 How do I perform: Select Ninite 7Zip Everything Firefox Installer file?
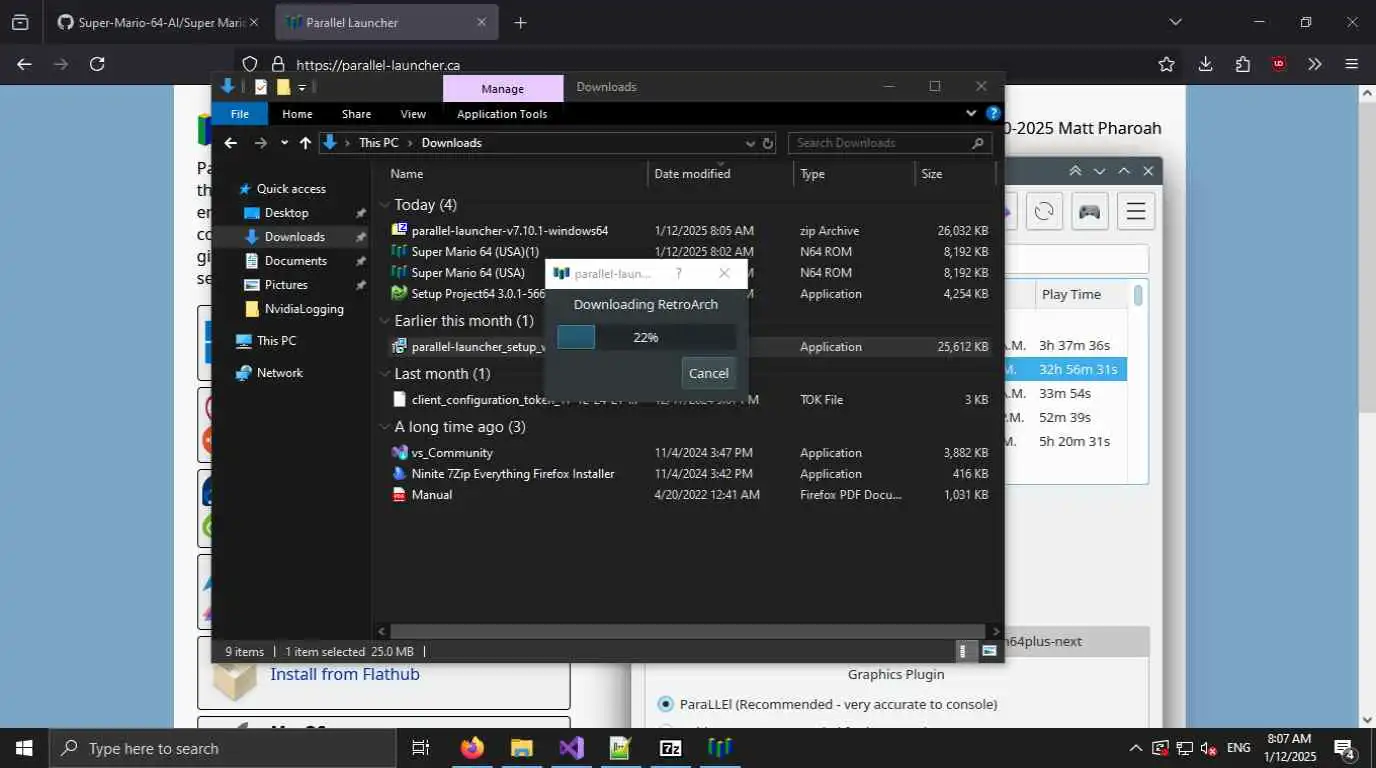pos(513,474)
